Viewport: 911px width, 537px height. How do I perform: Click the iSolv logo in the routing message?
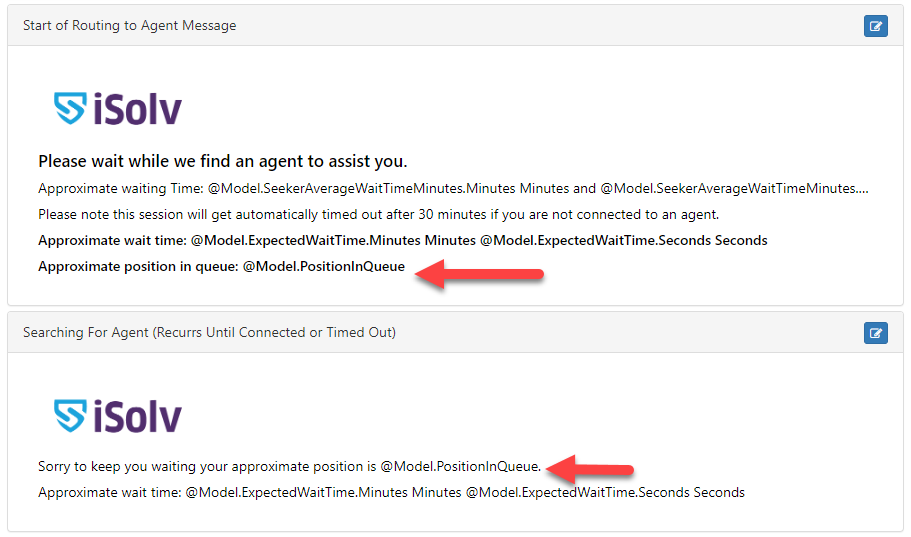click(x=117, y=109)
